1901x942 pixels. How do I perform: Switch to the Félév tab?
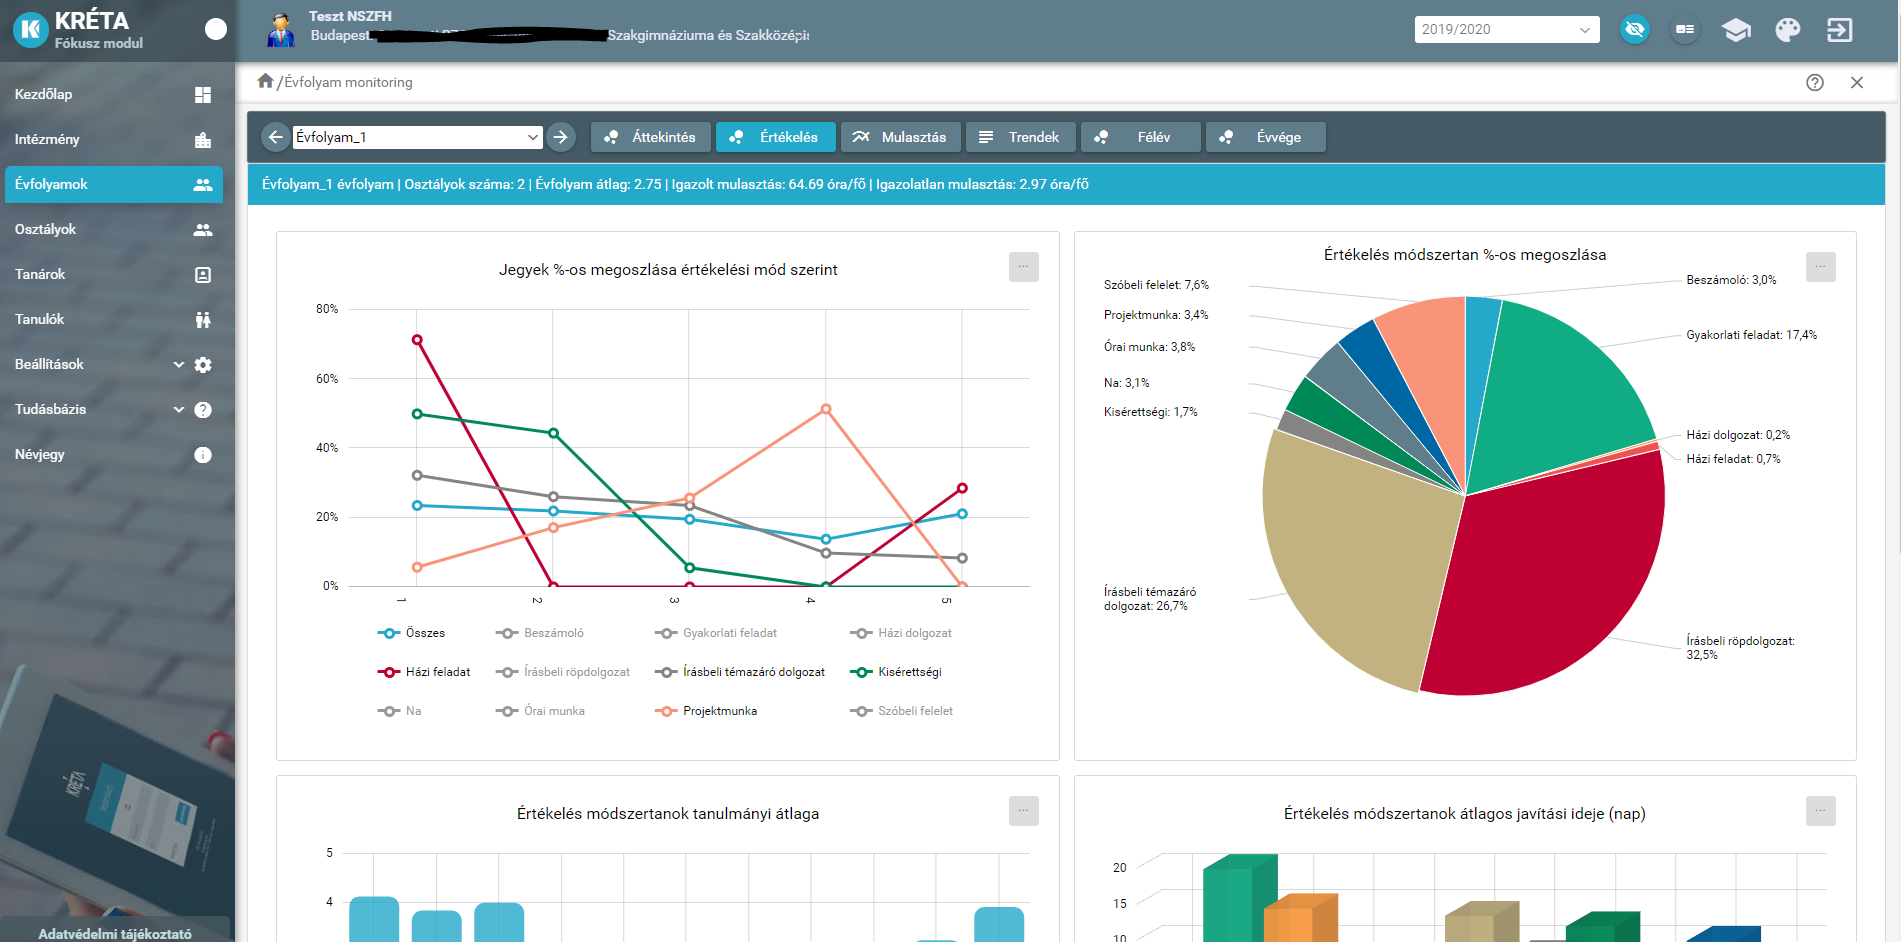[x=1141, y=137]
